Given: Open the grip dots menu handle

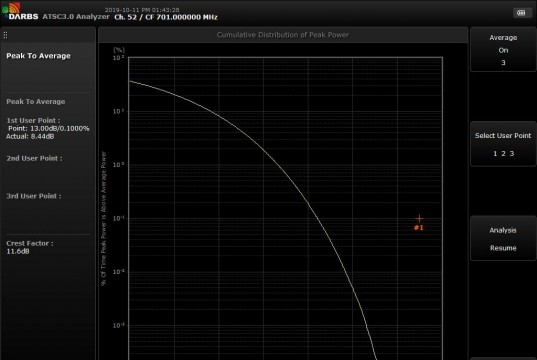Looking at the screenshot, I should (5, 35).
